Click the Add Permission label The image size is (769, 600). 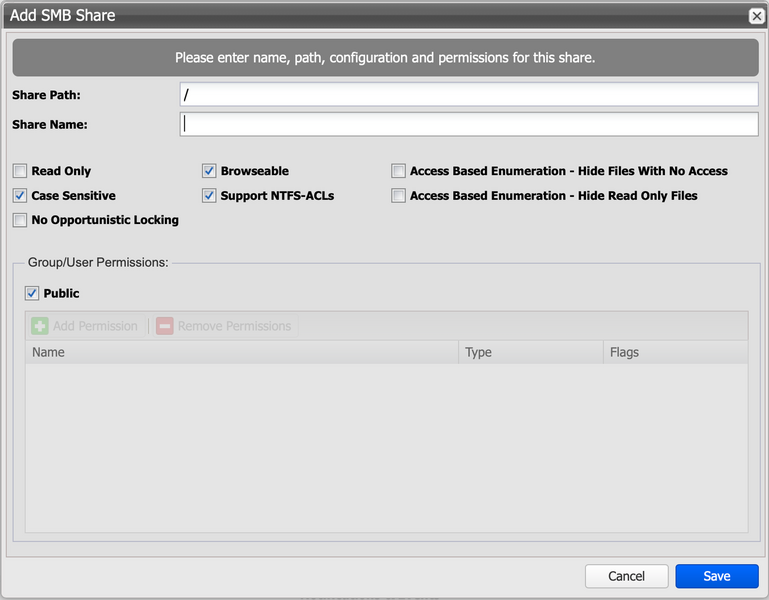pos(95,326)
